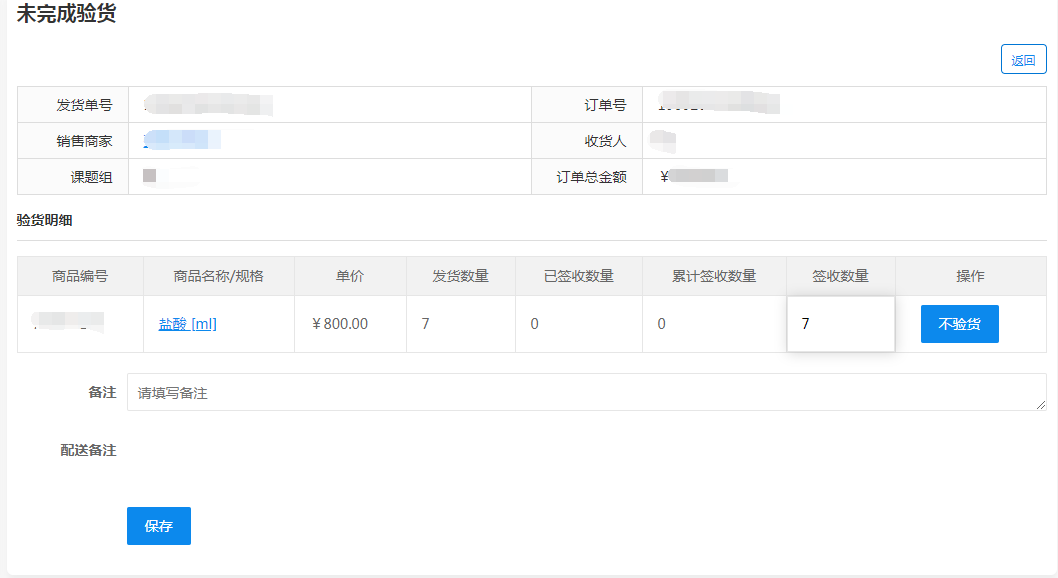
Task: Click the 订单总金额 amount value
Action: click(x=695, y=177)
